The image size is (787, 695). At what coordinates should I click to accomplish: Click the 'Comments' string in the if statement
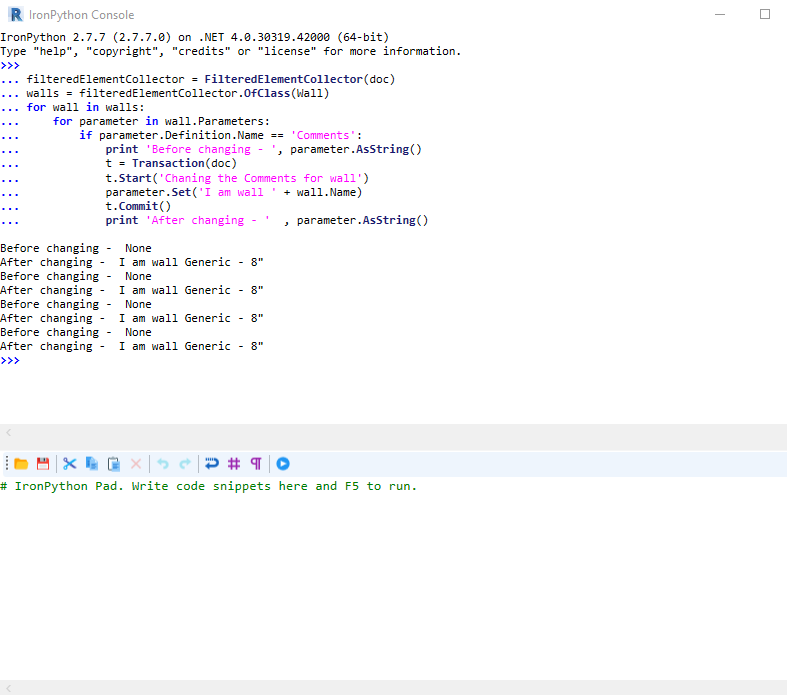pos(323,135)
